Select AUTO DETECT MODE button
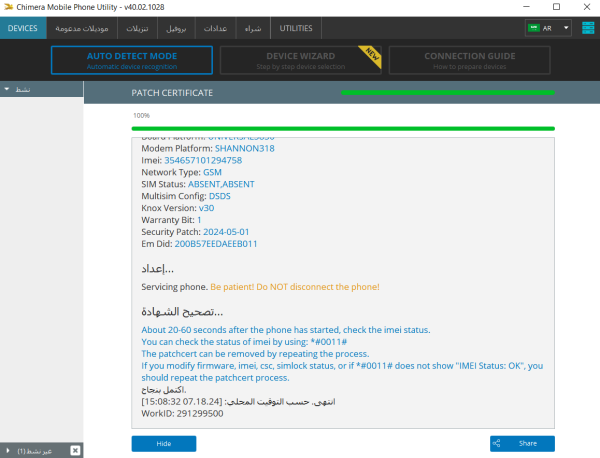 132,60
